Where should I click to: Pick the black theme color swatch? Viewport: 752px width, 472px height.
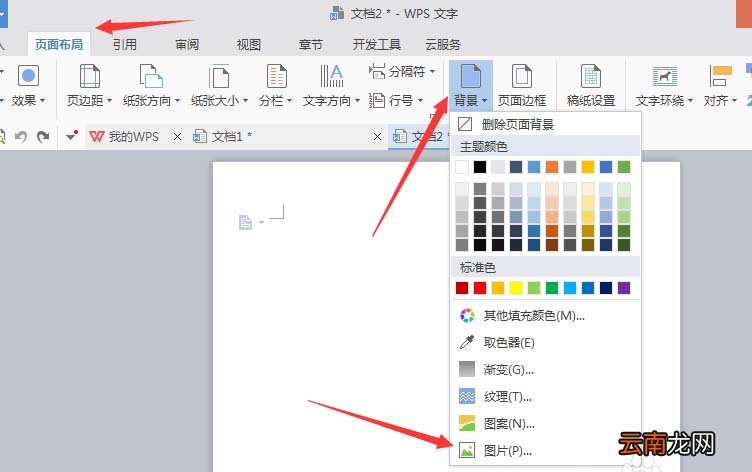tap(480, 166)
